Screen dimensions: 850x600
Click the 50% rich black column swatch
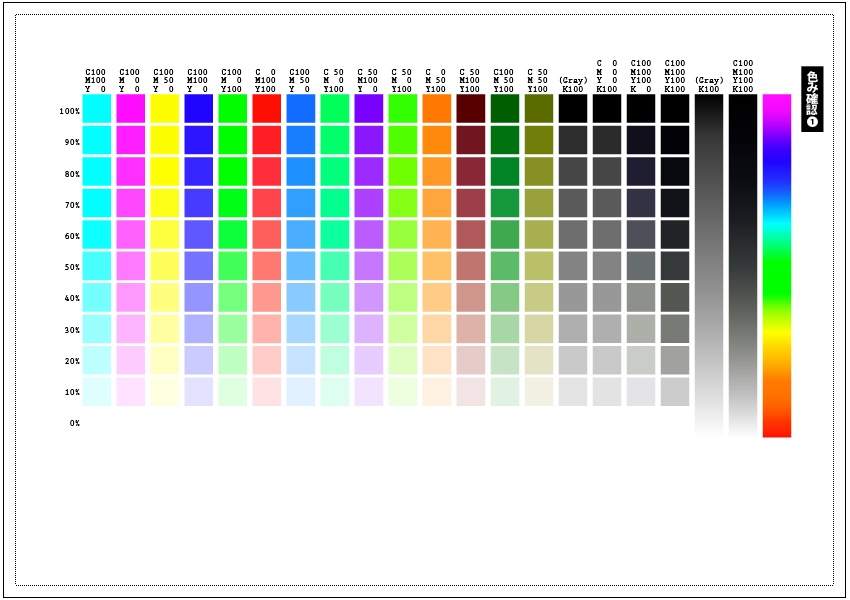click(x=675, y=266)
